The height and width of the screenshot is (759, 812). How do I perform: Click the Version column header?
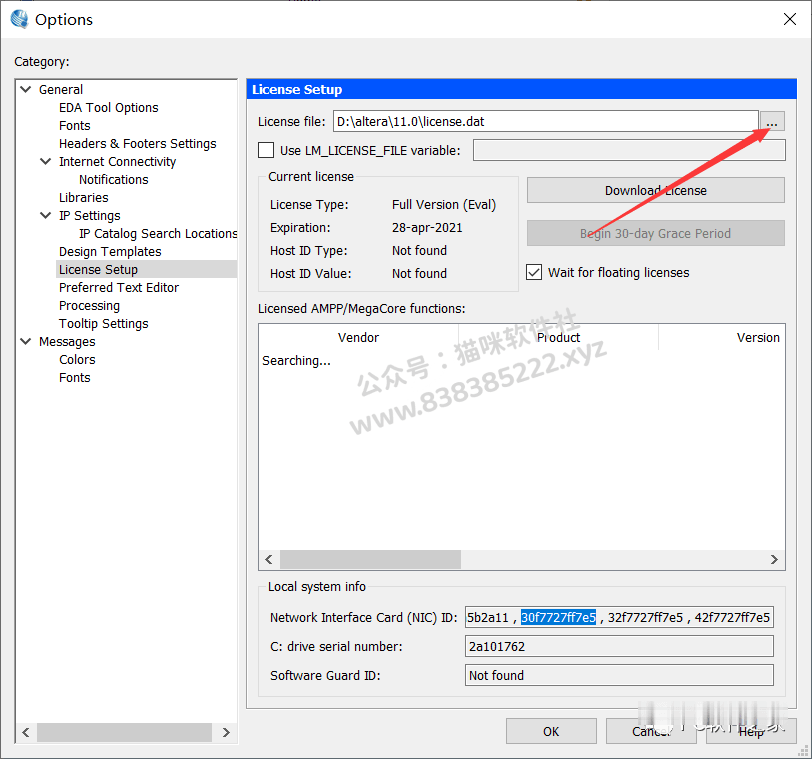click(722, 338)
